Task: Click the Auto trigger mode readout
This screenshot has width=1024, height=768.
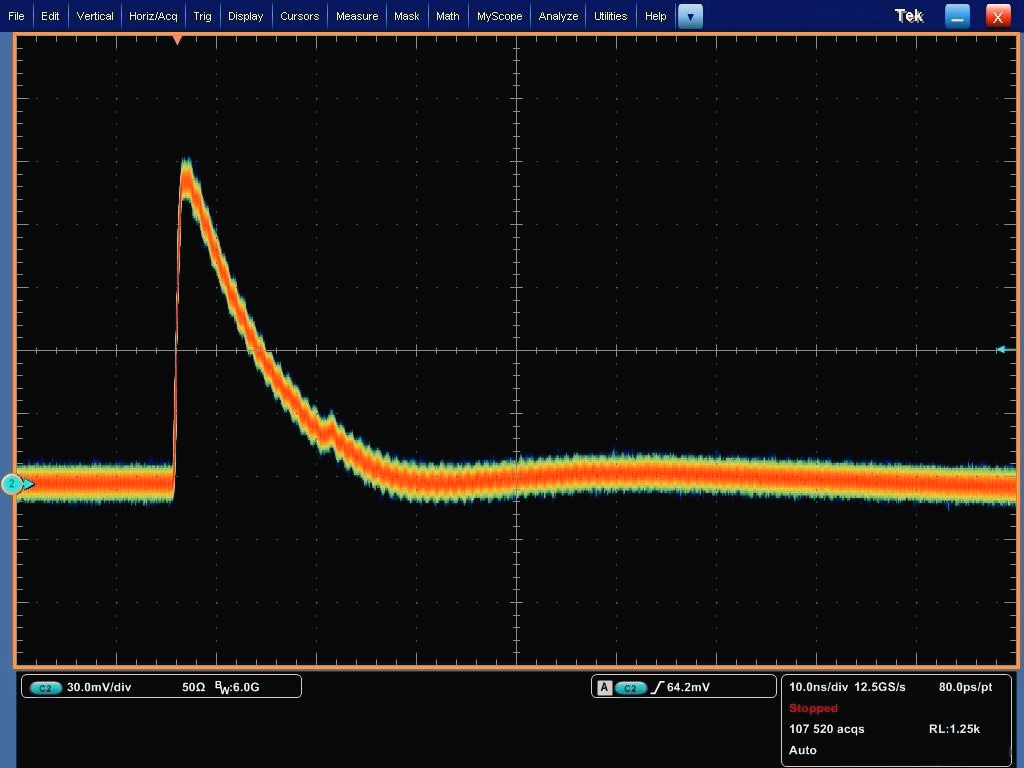Action: click(x=803, y=750)
